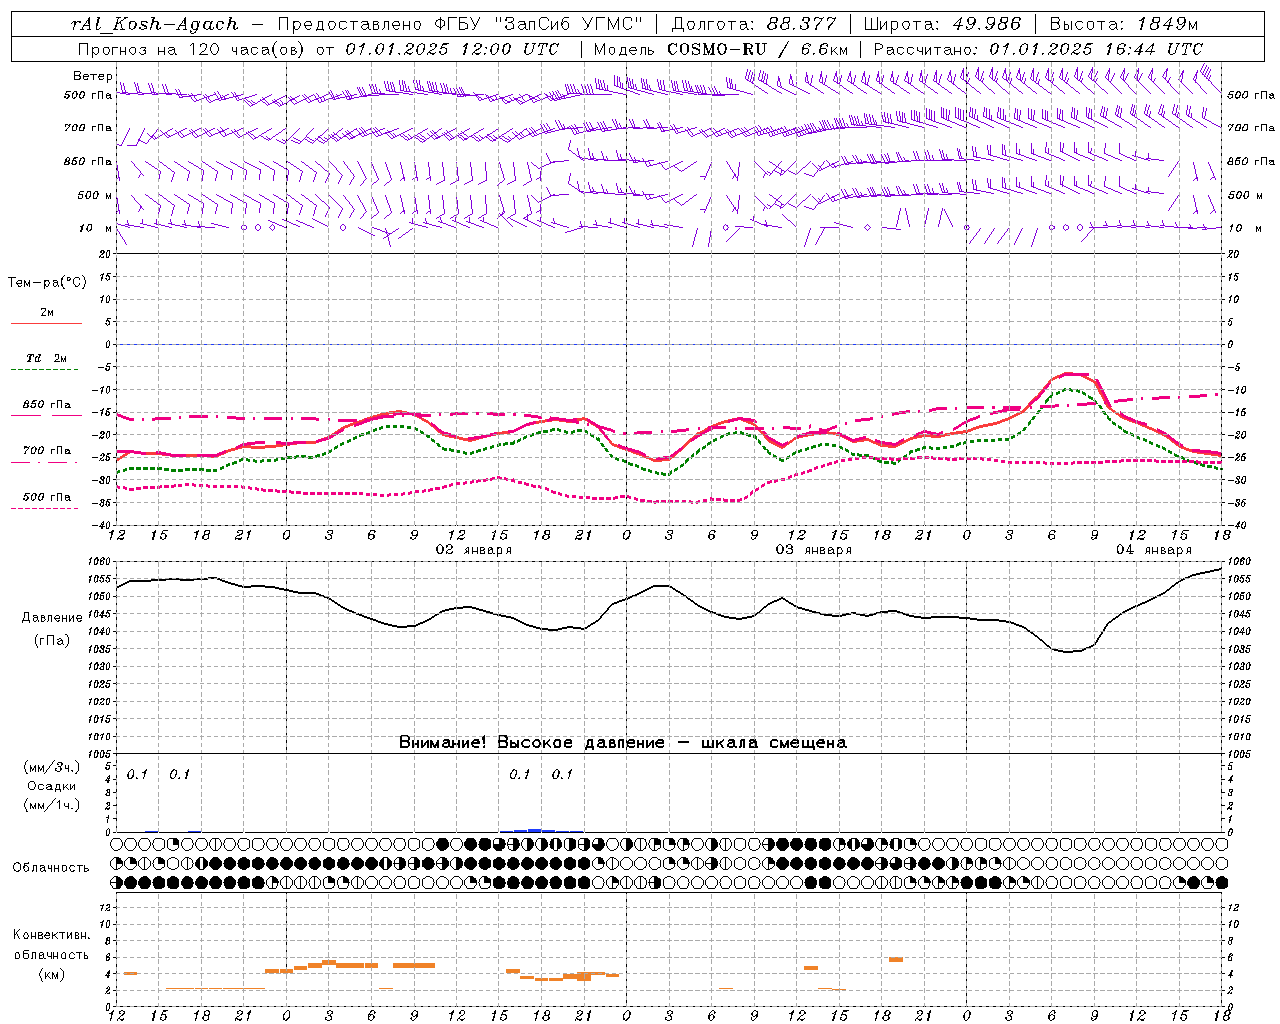1280x1024 pixels.
Task: Click the Модель COSMO-RU / 6.6км label
Action: coord(721,49)
